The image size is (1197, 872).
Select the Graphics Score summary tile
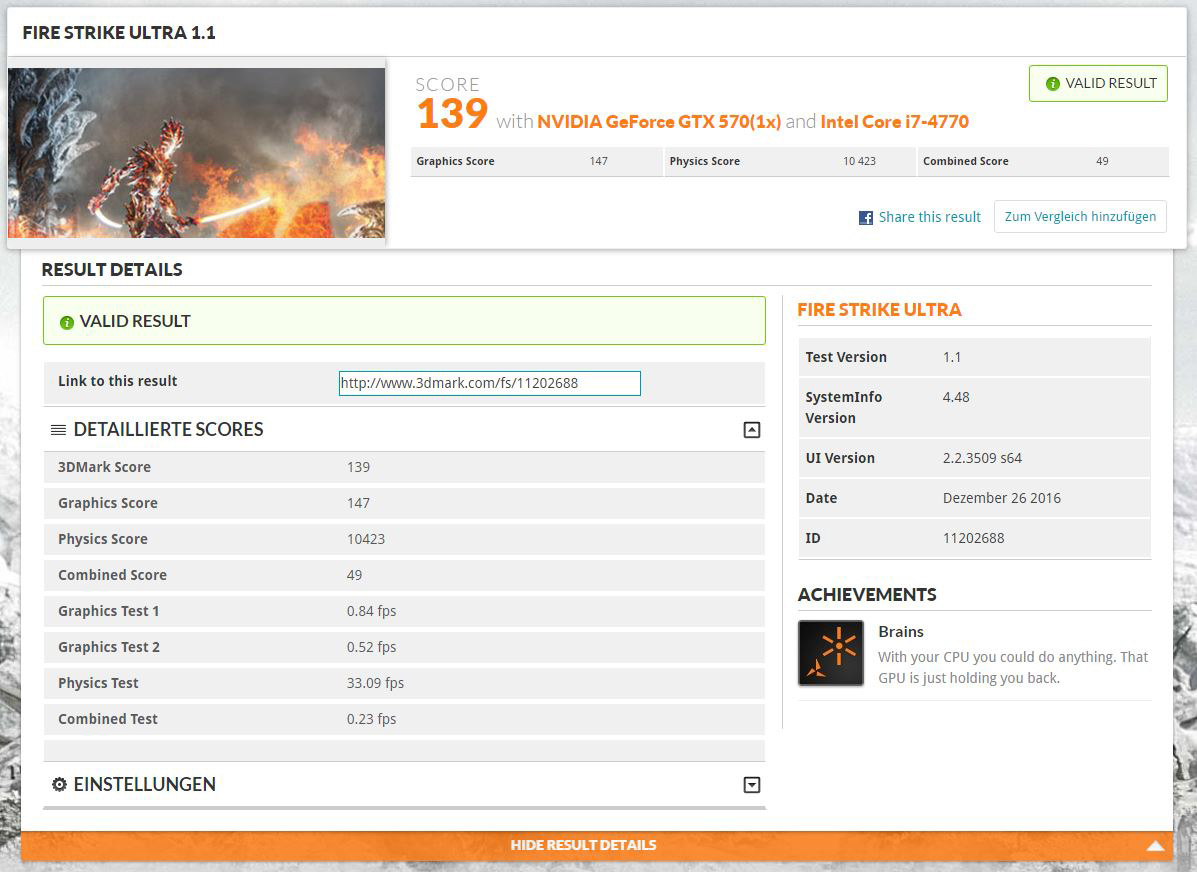pos(536,162)
